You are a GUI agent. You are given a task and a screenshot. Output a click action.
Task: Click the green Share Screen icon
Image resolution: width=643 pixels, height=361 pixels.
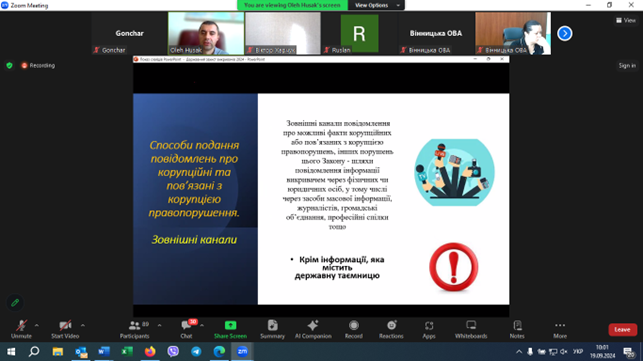coord(230,325)
